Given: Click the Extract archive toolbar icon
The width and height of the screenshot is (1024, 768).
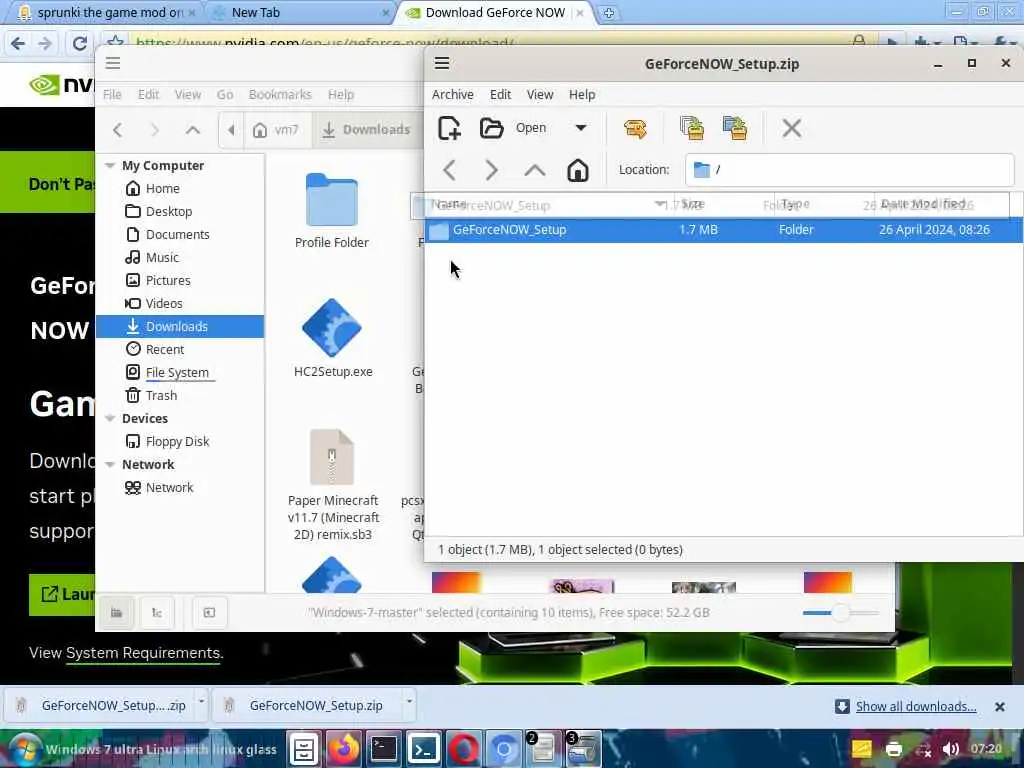Looking at the screenshot, I should click(x=635, y=128).
